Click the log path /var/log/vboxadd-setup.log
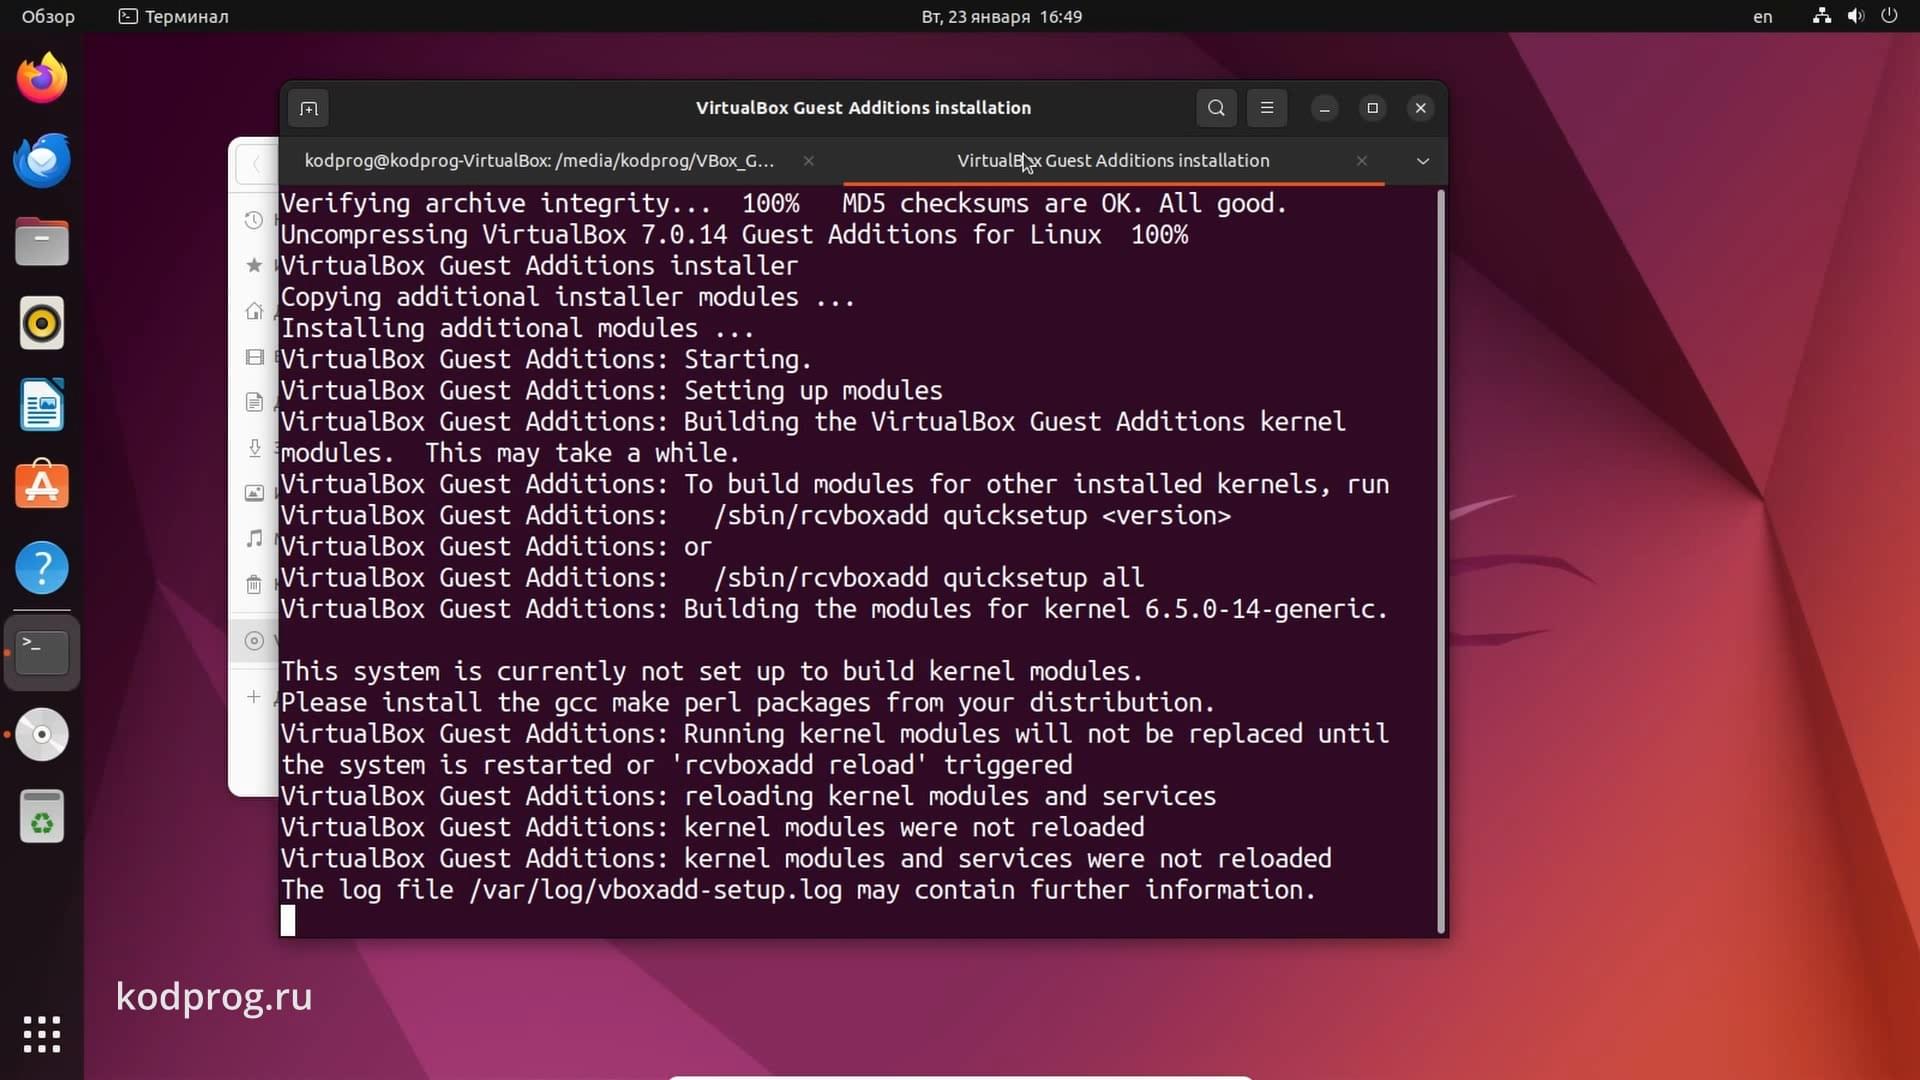The width and height of the screenshot is (1920, 1080). [655, 890]
